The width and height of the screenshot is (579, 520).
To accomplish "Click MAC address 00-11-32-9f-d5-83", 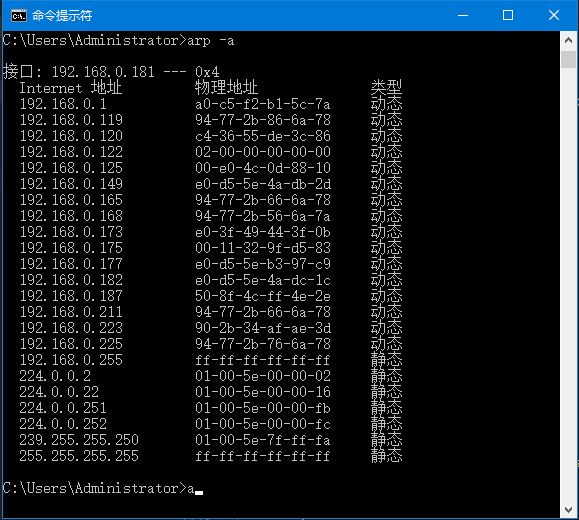I will (x=263, y=248).
